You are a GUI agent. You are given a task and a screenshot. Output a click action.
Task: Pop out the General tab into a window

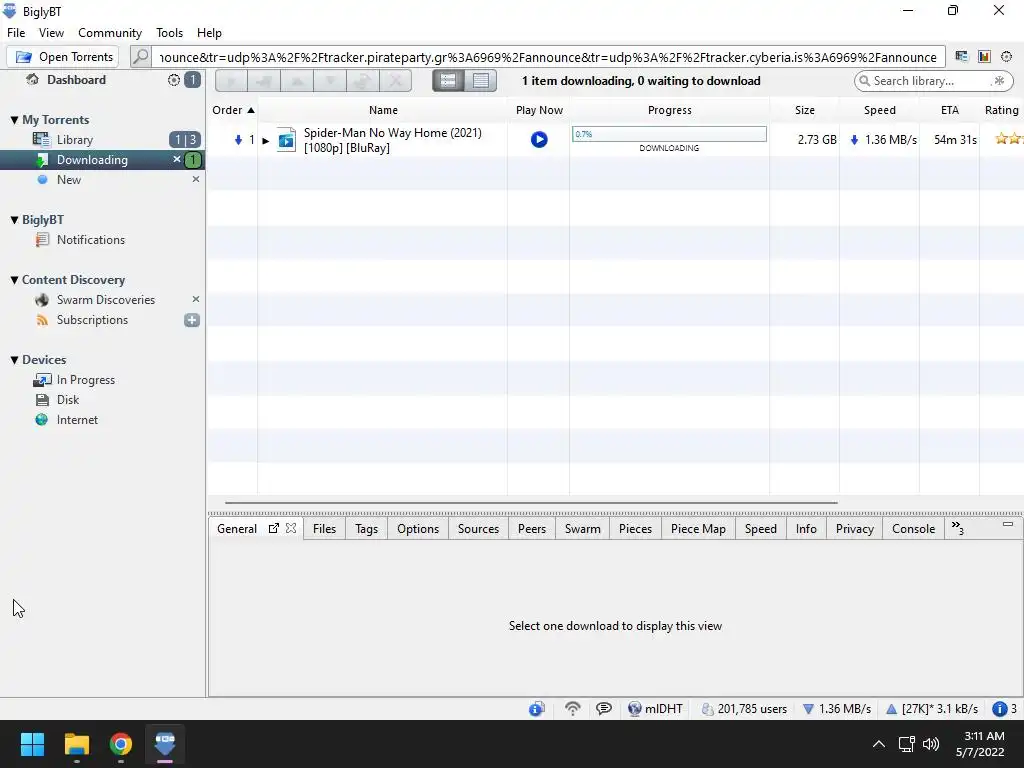point(274,528)
